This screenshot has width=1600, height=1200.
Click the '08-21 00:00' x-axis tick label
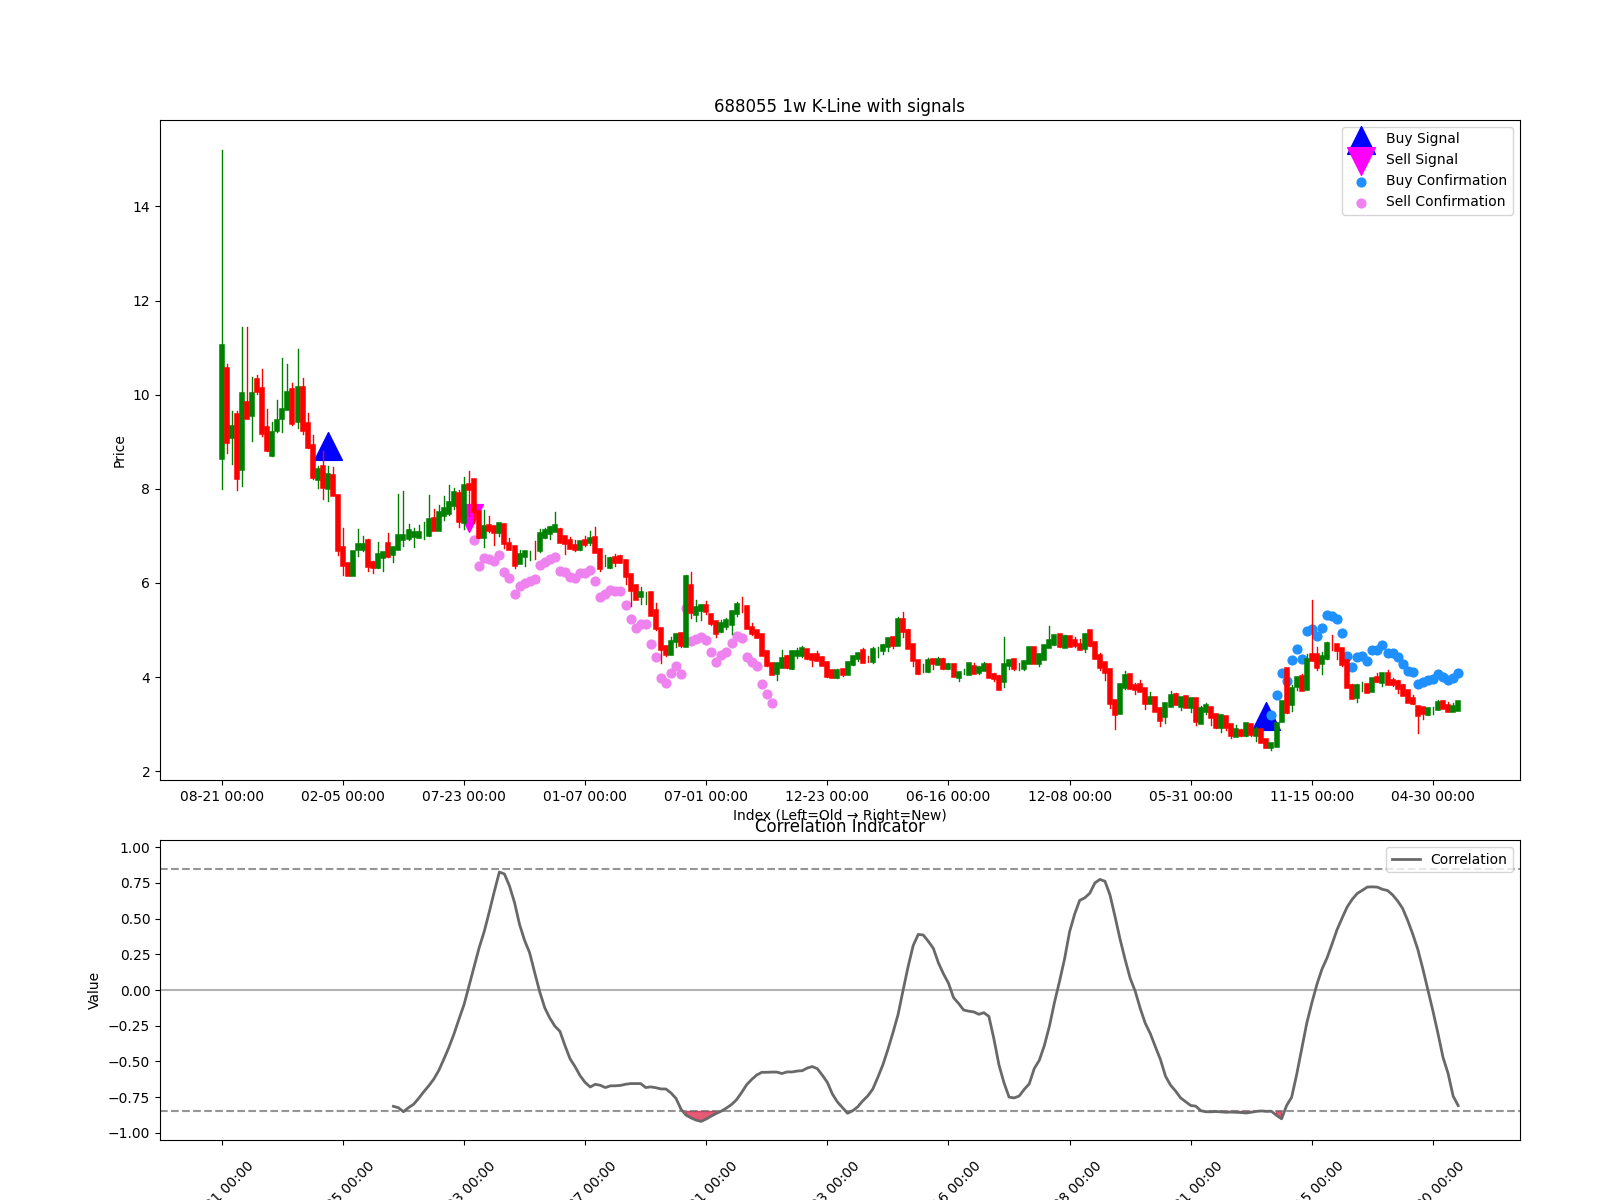click(222, 796)
